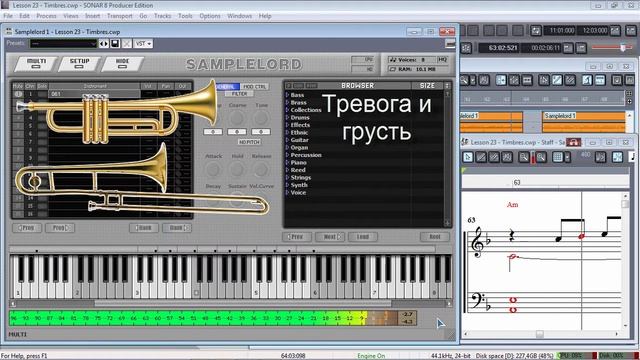The image size is (640, 360).
Task: Select the Draw pencil tool in Staff view
Action: click(481, 157)
